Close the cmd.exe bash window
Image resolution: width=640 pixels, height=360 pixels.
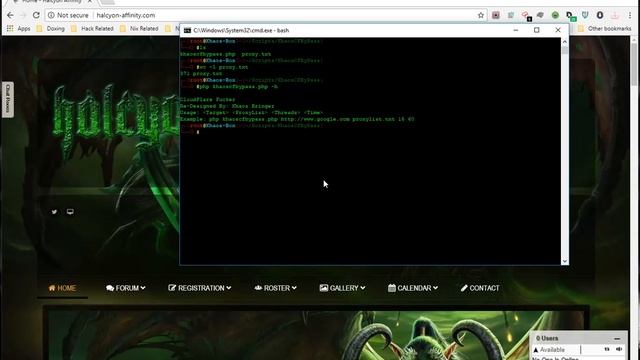point(558,30)
